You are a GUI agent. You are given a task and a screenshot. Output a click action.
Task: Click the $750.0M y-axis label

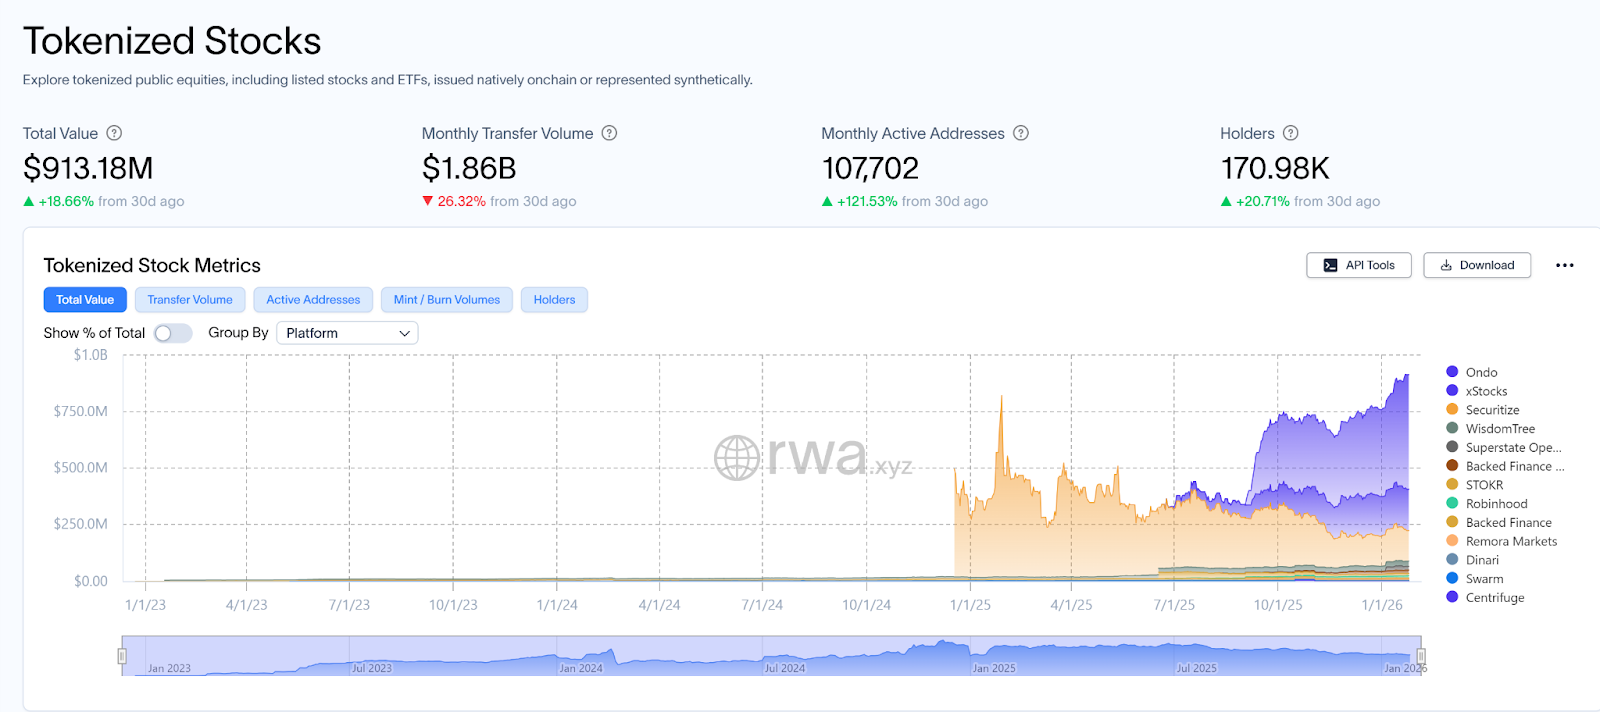81,411
